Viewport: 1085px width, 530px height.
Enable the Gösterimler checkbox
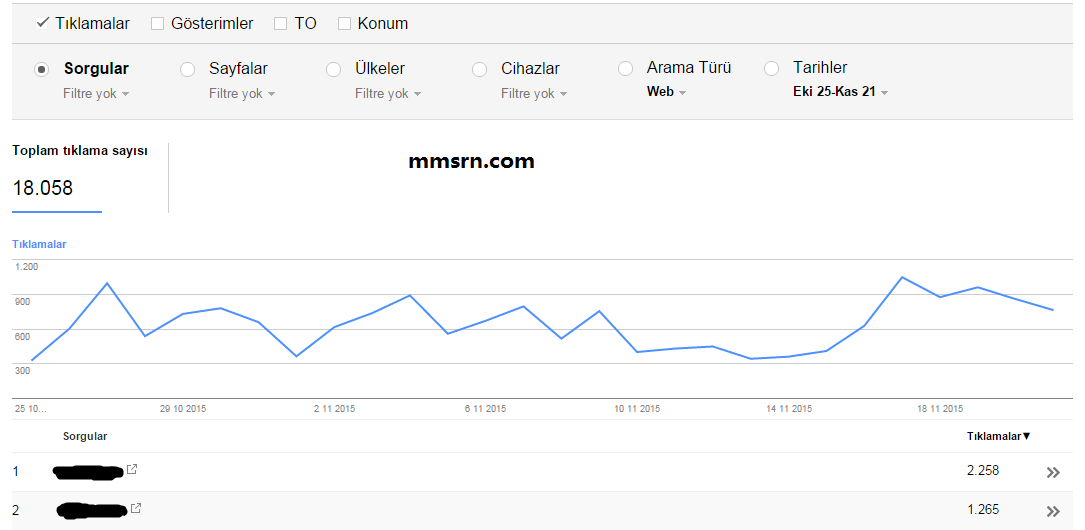pos(158,24)
